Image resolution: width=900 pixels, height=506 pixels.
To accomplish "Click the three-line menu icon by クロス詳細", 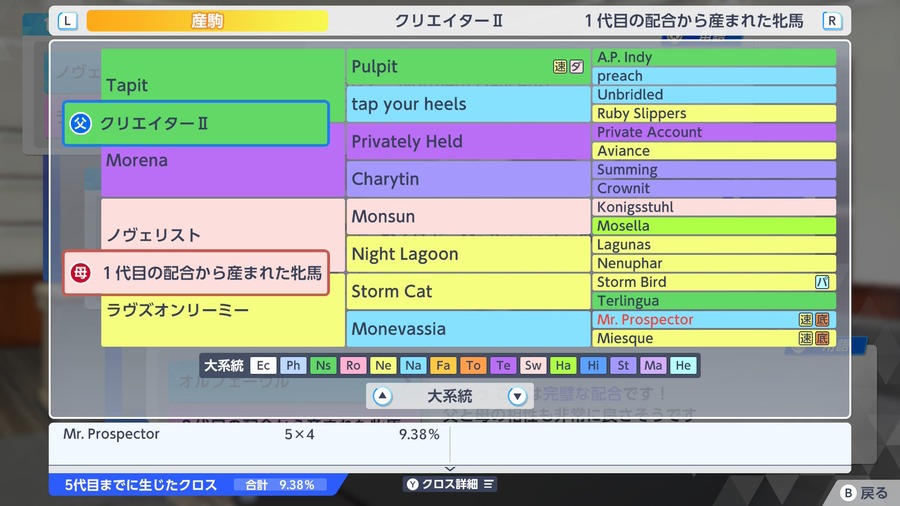I will (x=488, y=484).
